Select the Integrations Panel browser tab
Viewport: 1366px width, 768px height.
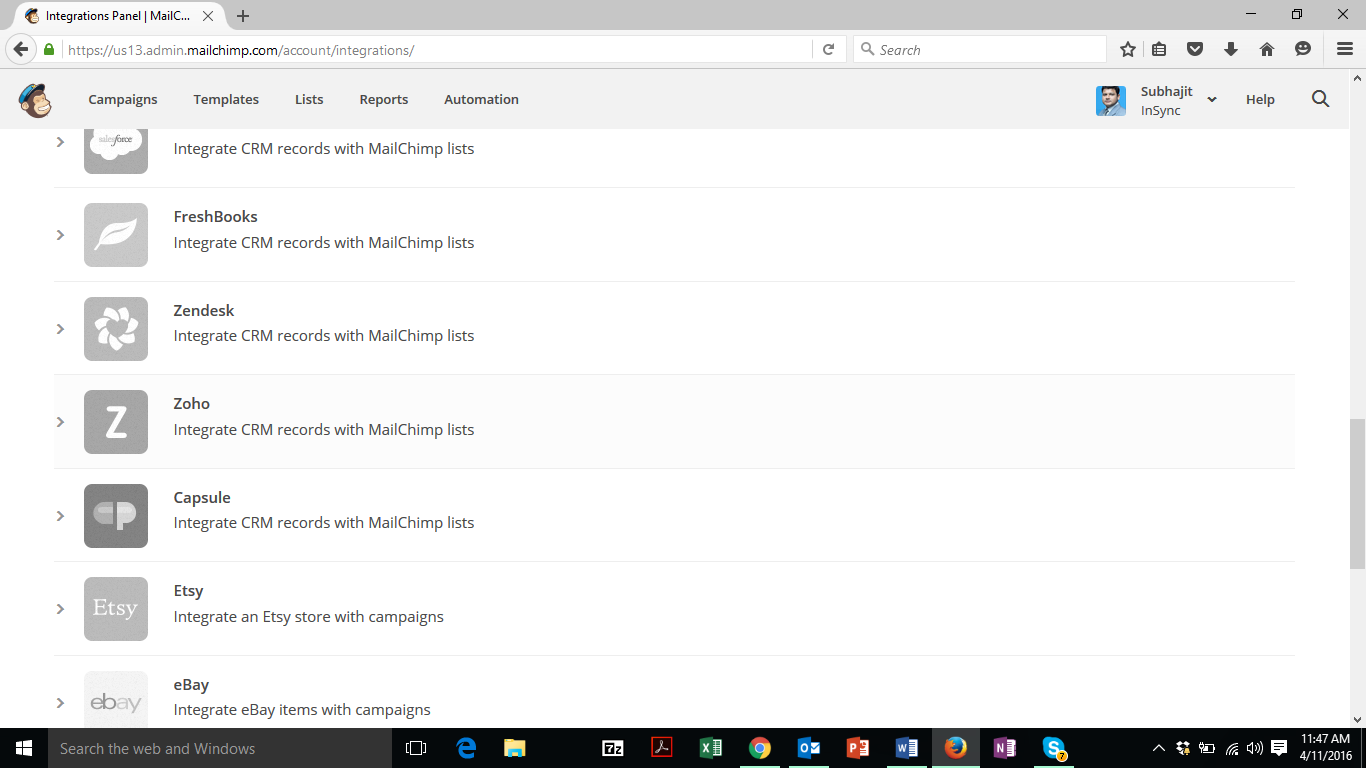[118, 16]
